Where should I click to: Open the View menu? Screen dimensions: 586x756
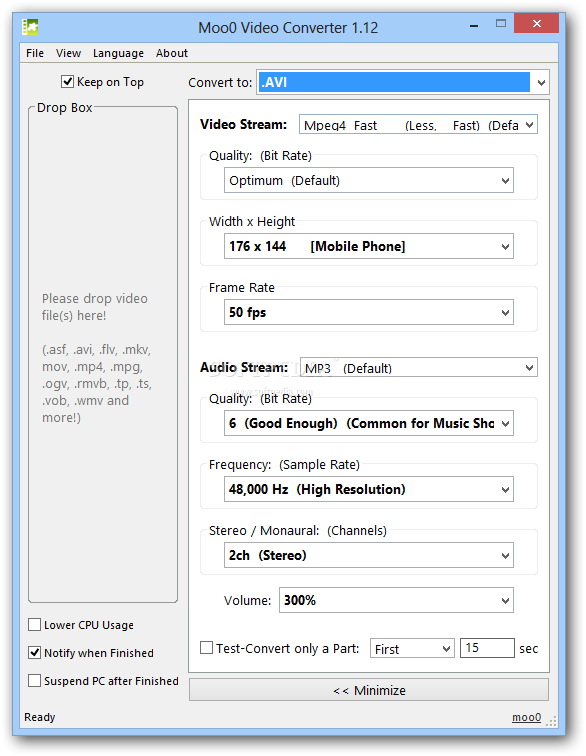pyautogui.click(x=68, y=53)
